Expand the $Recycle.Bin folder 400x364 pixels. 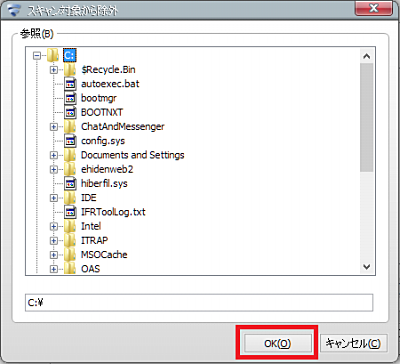click(54, 70)
